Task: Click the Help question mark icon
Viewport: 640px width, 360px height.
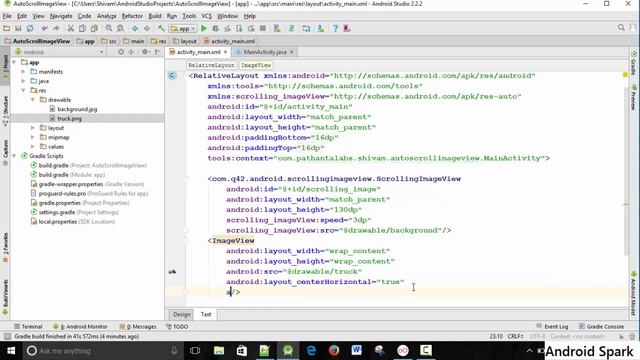Action: 335,29
